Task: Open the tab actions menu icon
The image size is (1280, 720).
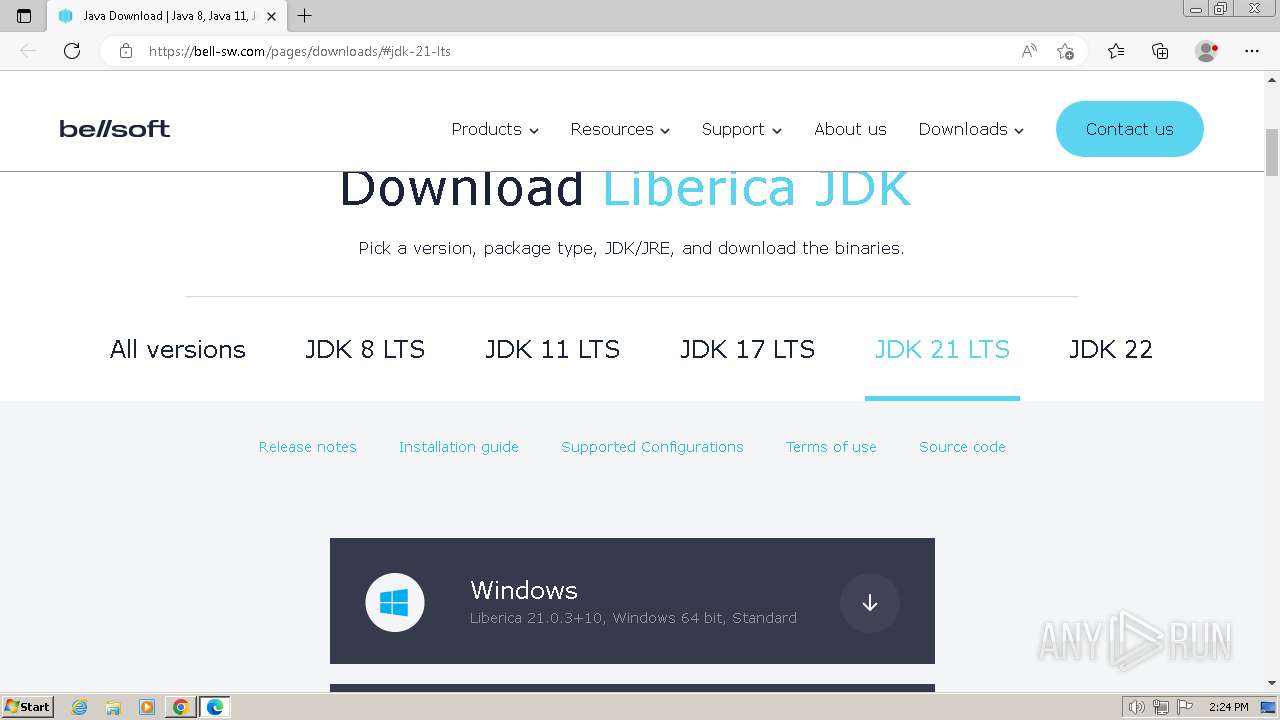Action: [x=24, y=16]
